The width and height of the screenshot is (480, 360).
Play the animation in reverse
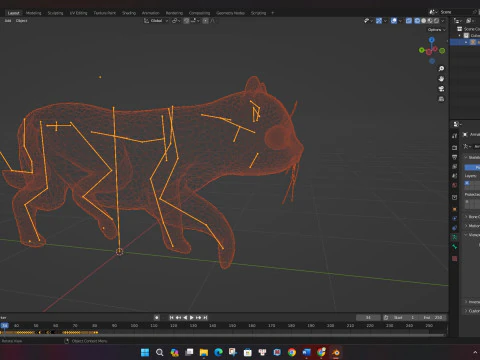185,318
